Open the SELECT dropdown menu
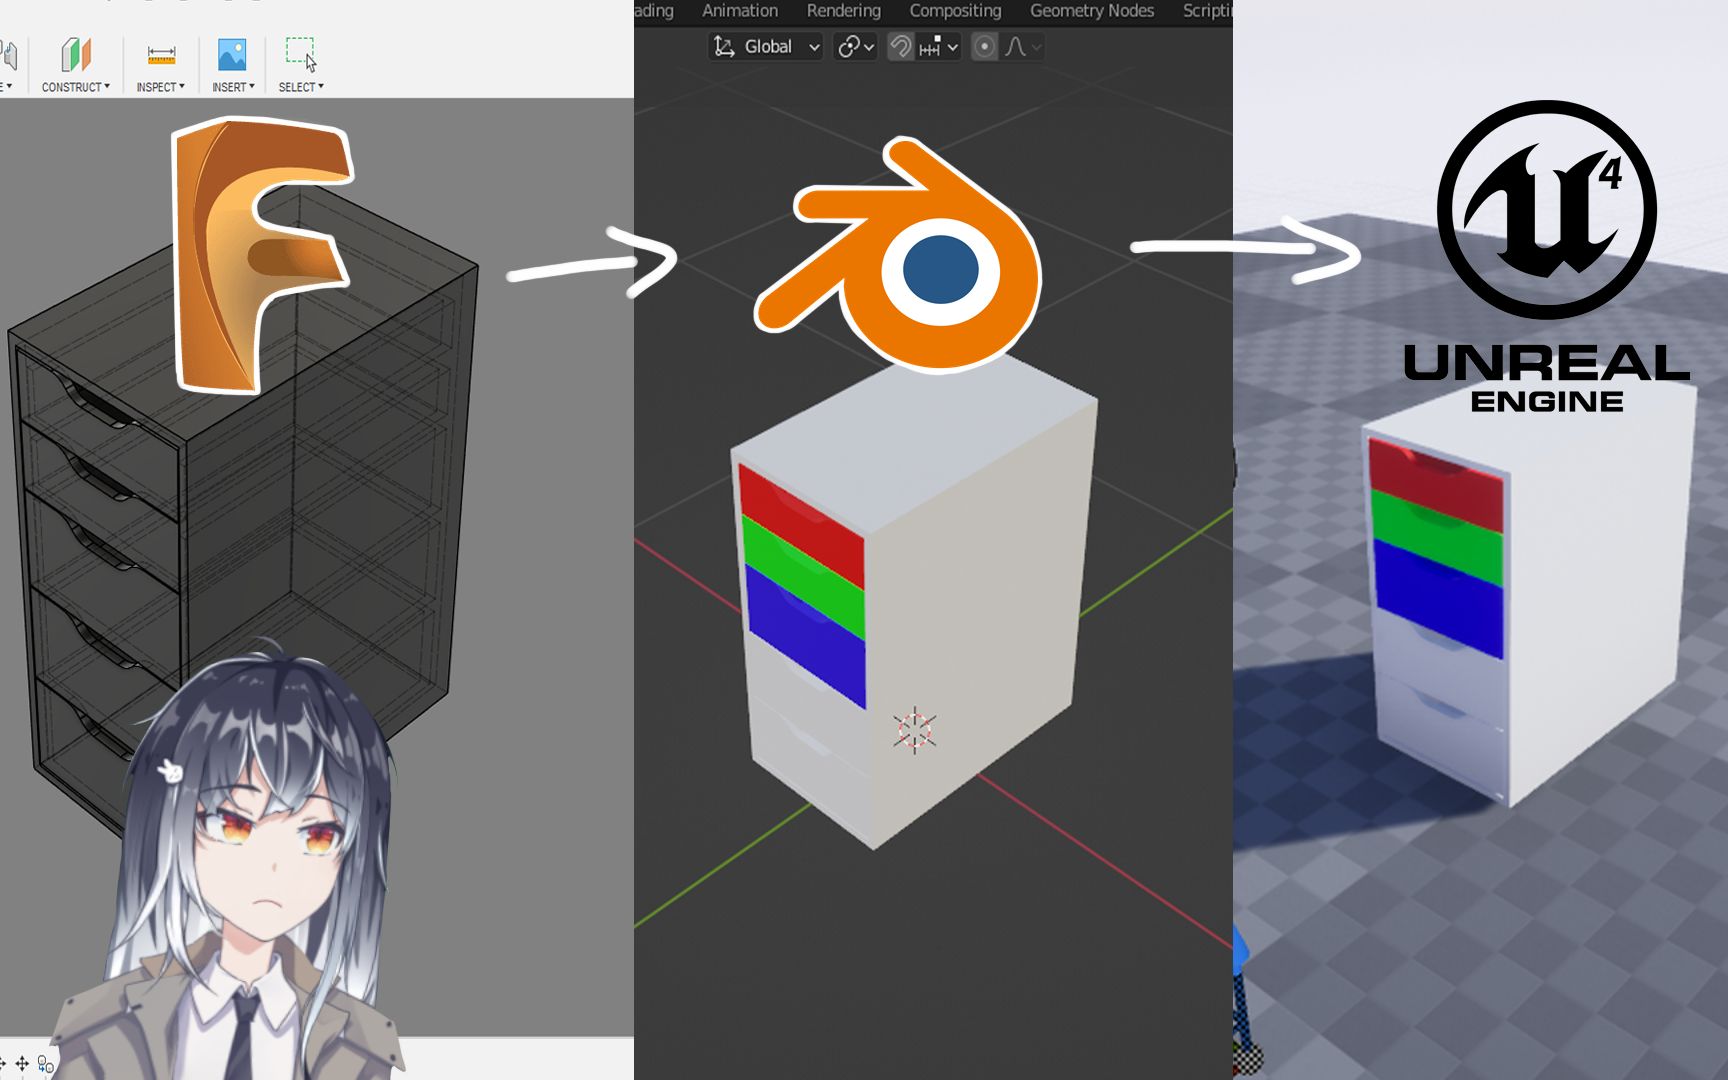This screenshot has width=1728, height=1080. point(301,87)
